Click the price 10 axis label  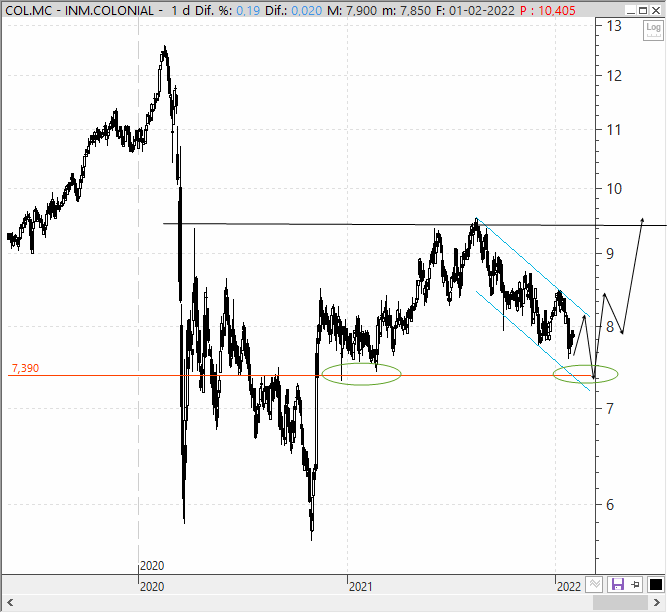coord(614,188)
